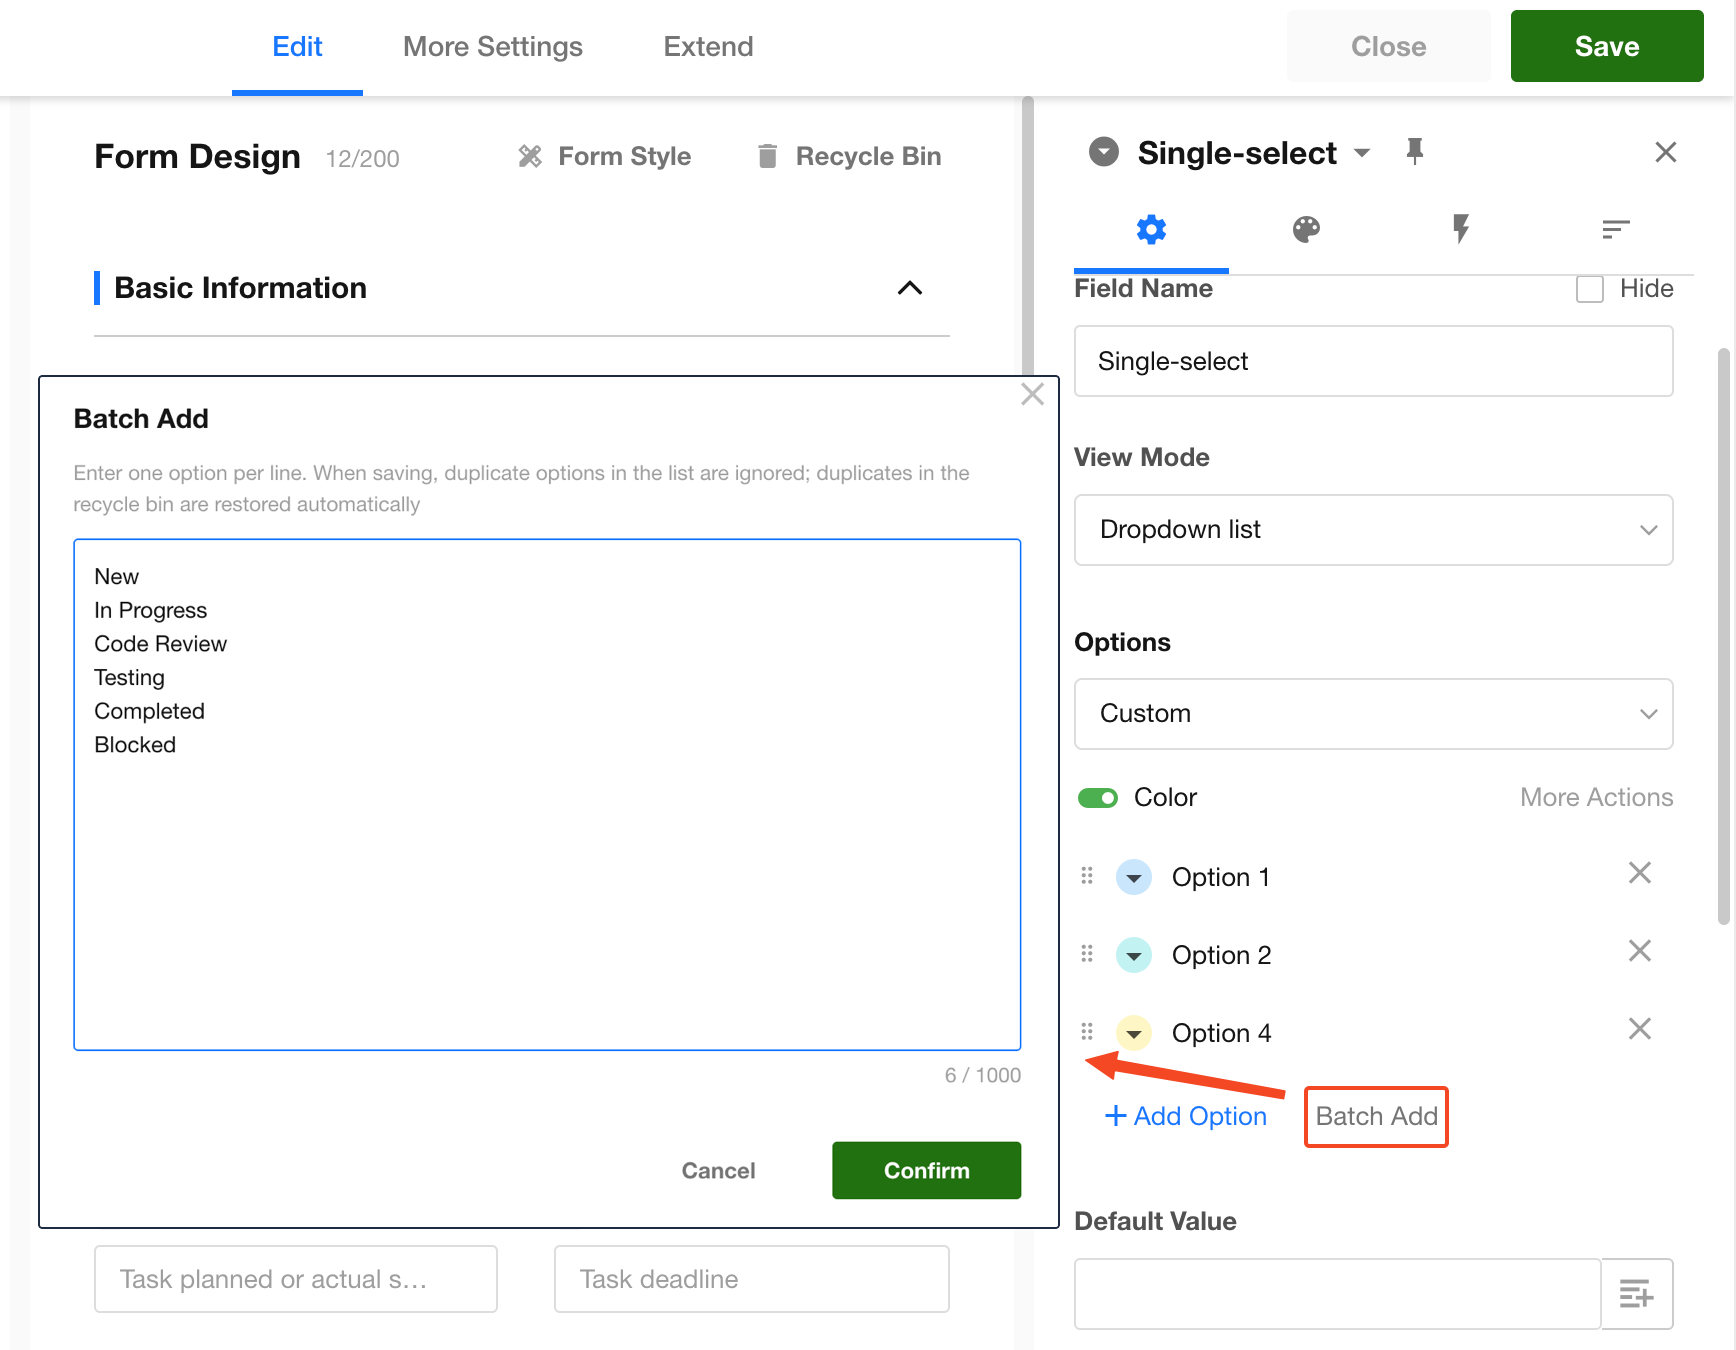Open the View Mode dropdown list
The width and height of the screenshot is (1736, 1350).
(1372, 530)
